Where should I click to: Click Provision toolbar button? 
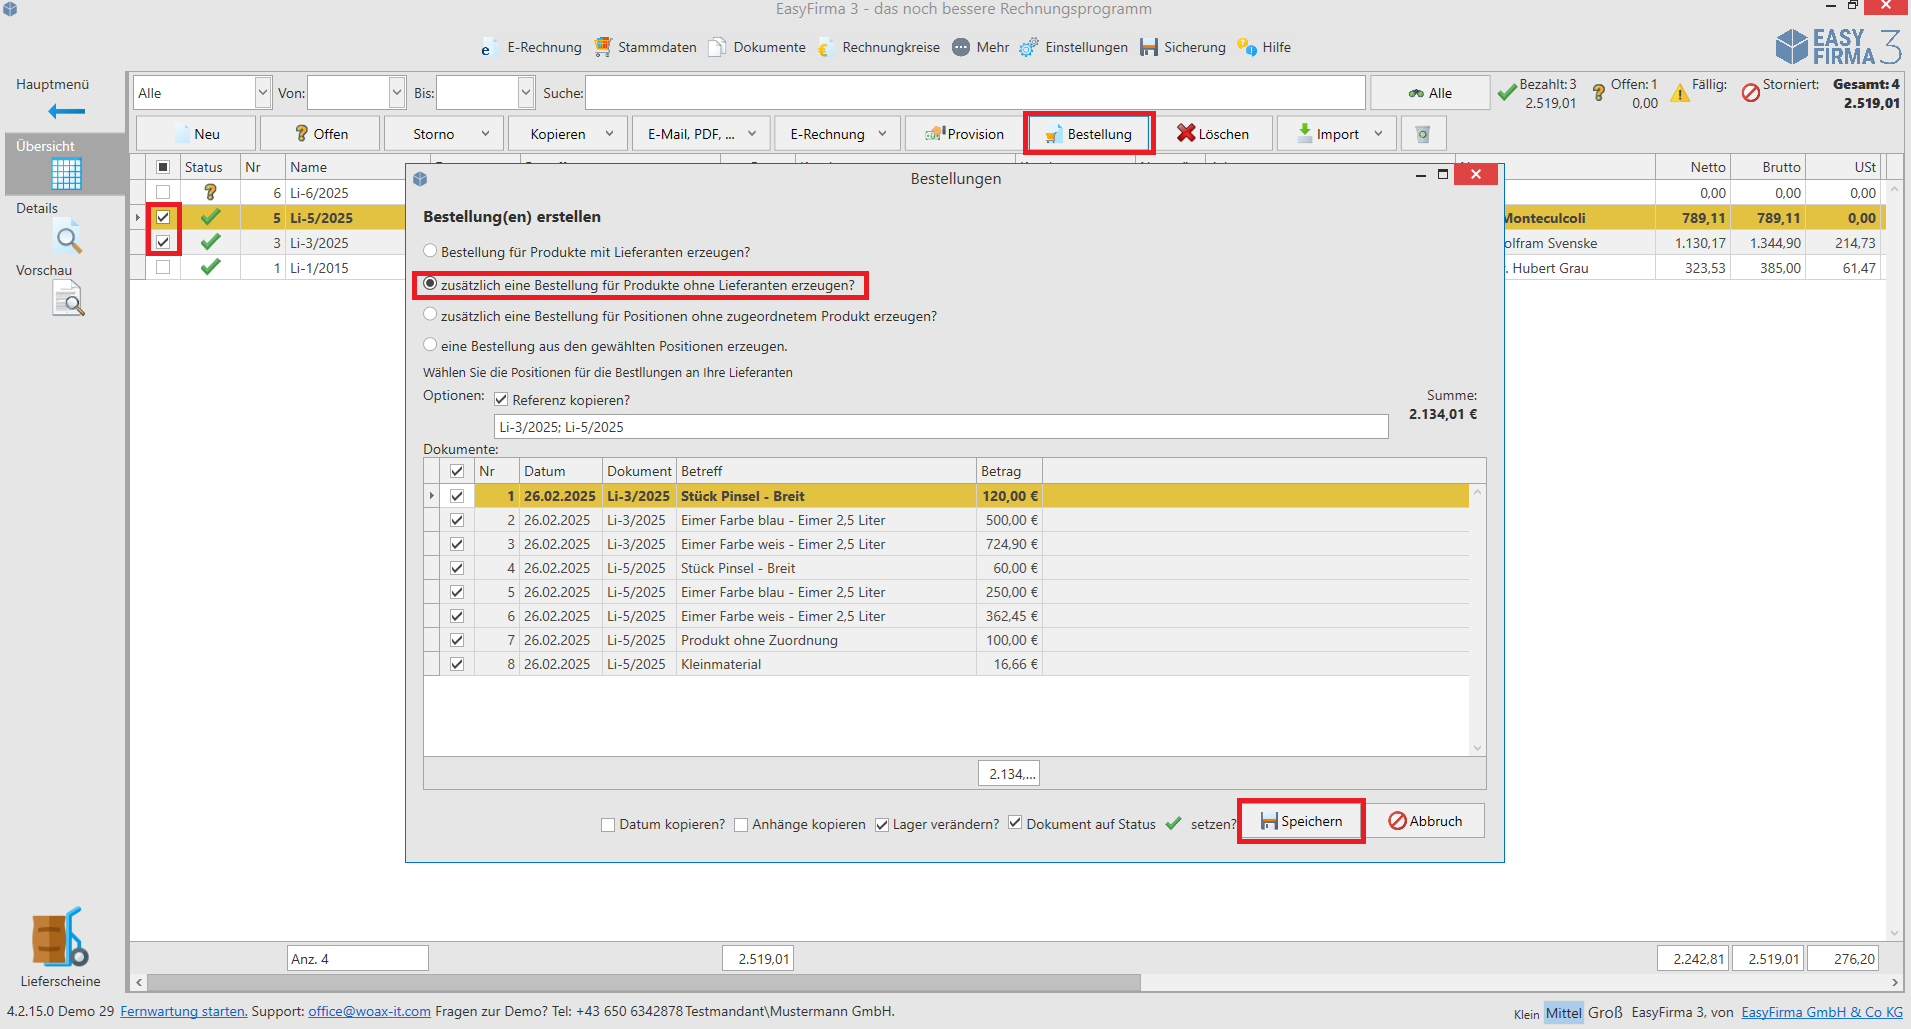[x=964, y=134]
